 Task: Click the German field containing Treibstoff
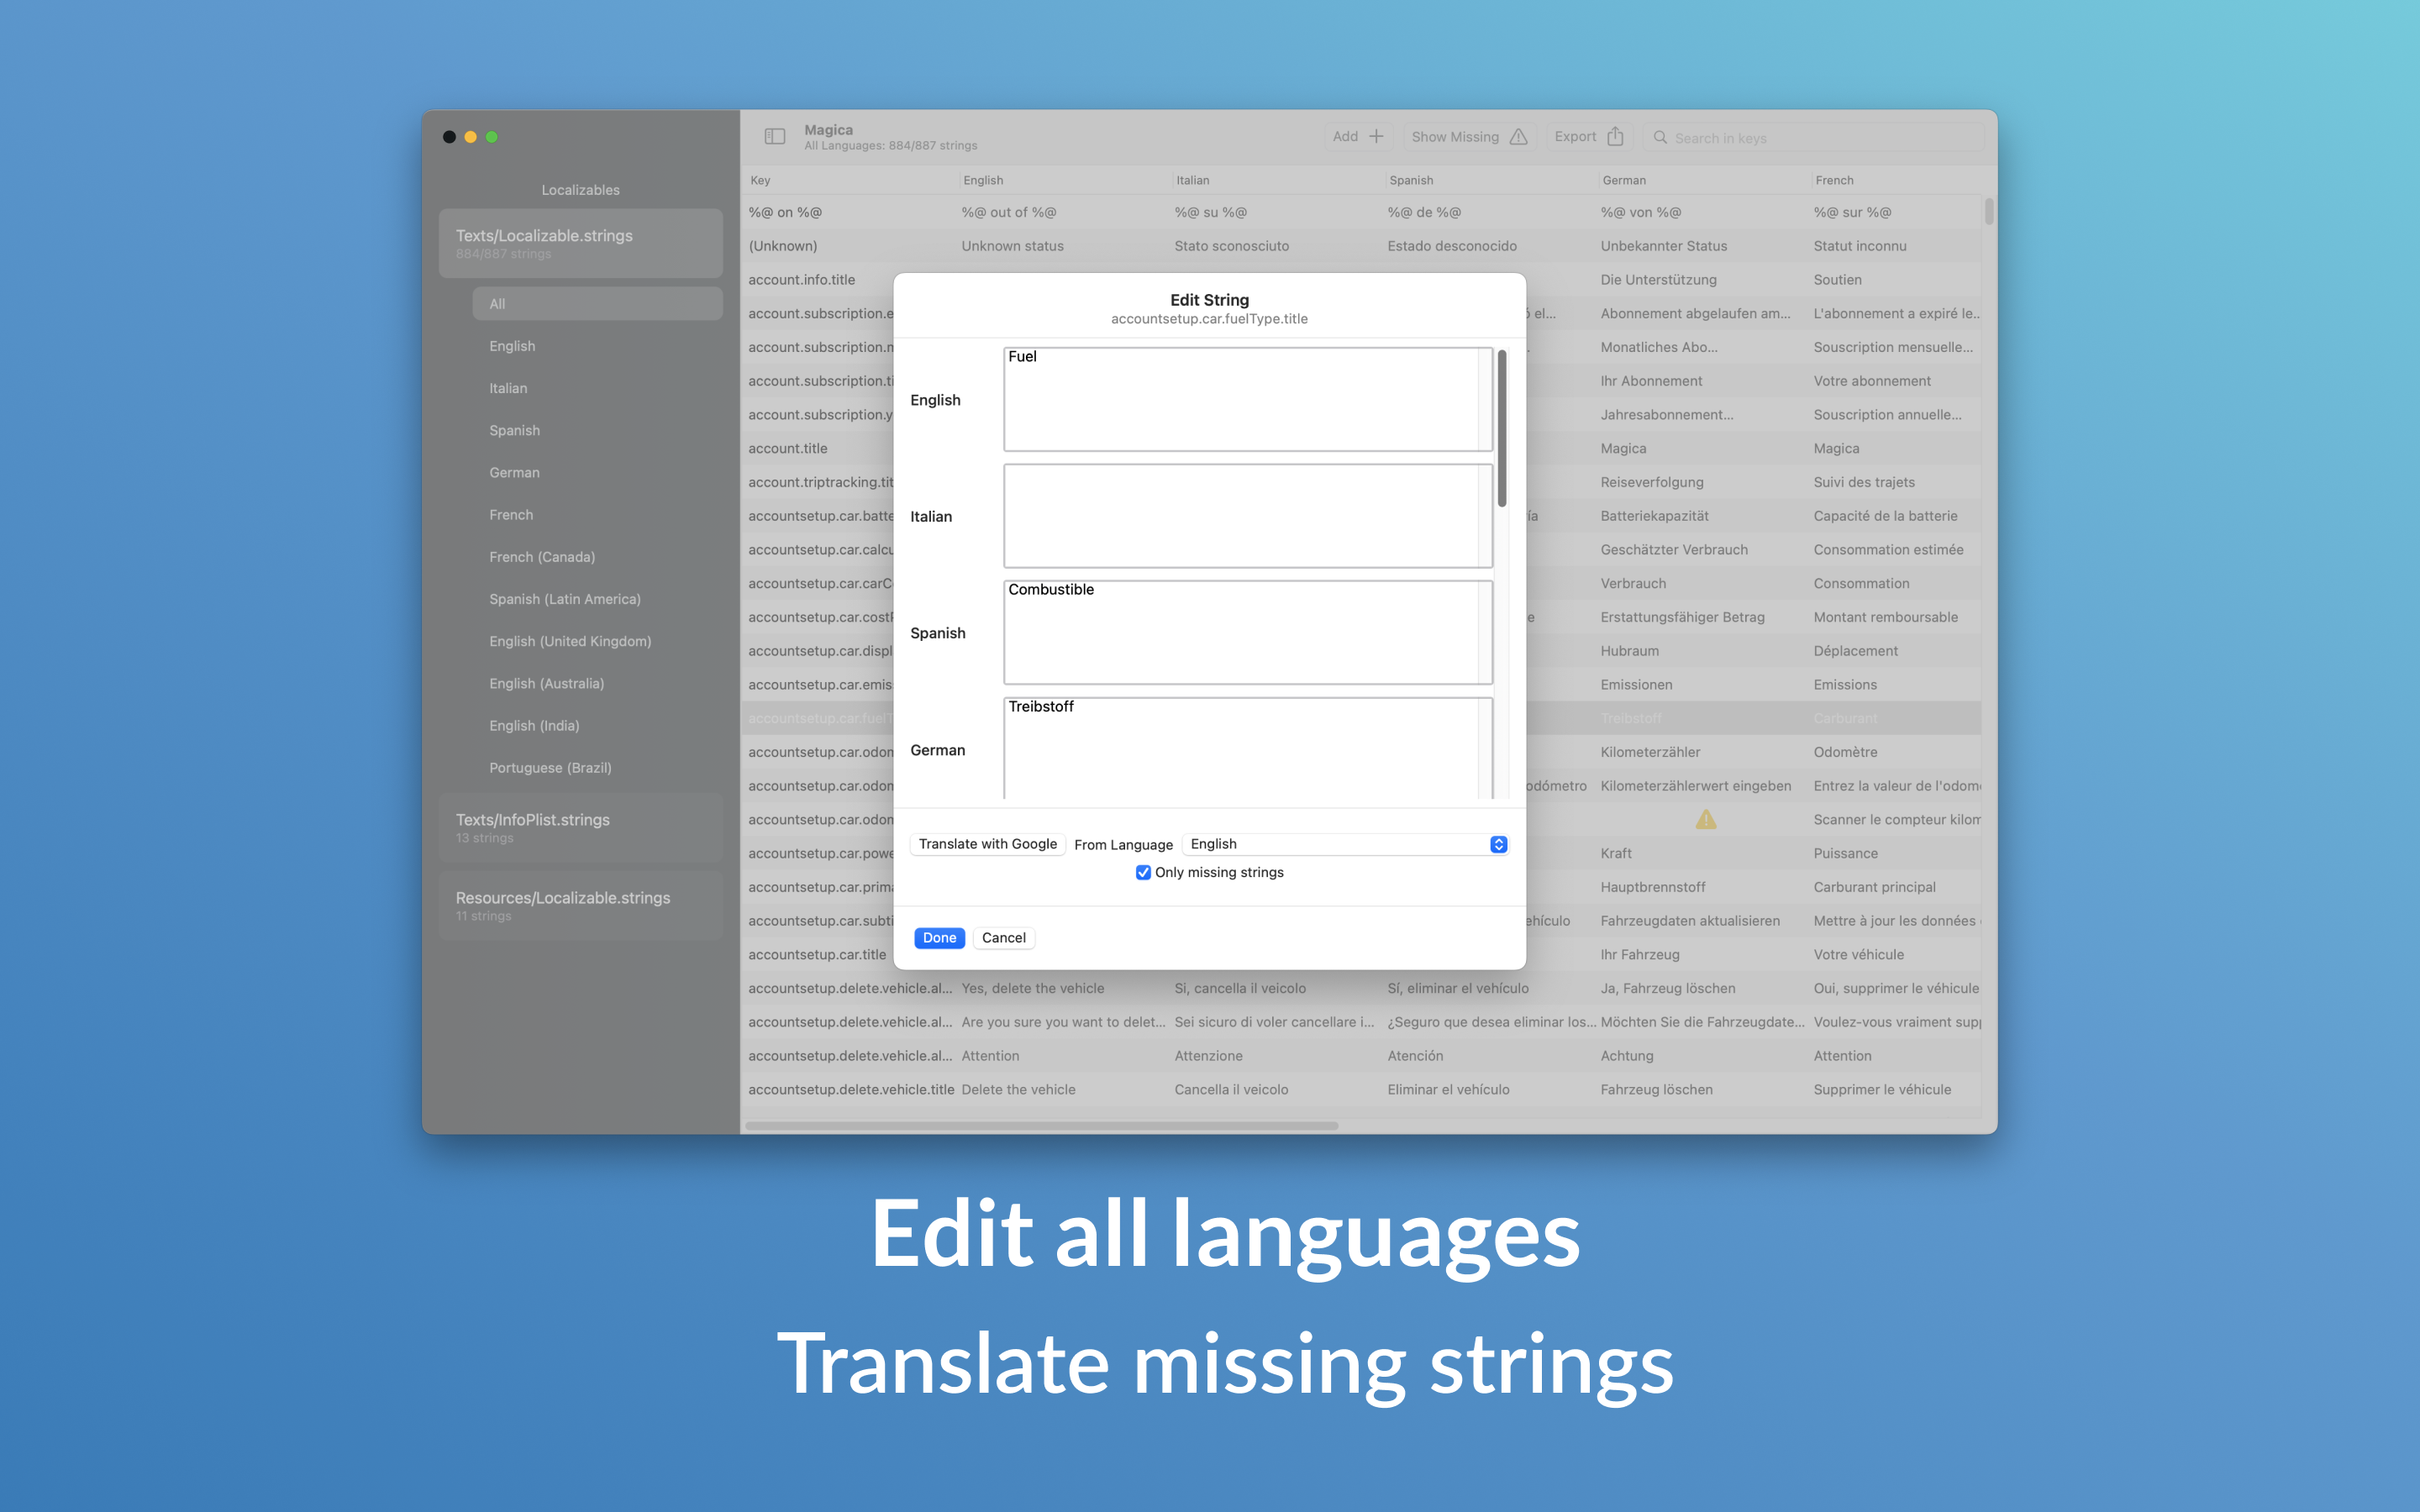pyautogui.click(x=1247, y=748)
